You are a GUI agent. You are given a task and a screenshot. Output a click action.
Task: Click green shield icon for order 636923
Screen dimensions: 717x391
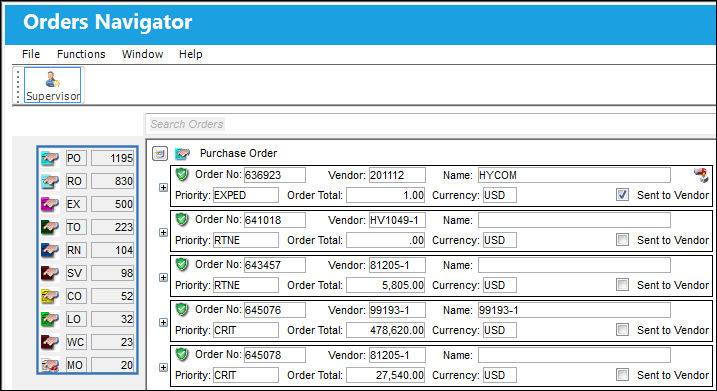click(182, 174)
